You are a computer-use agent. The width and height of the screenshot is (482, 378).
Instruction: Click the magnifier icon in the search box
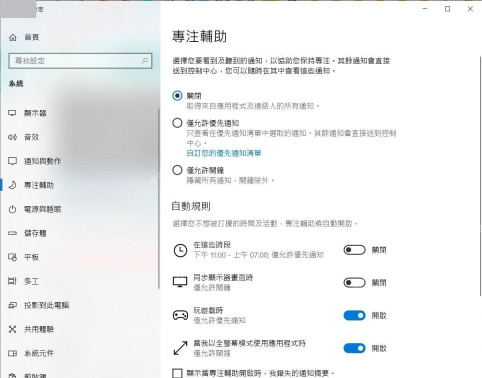[145, 61]
